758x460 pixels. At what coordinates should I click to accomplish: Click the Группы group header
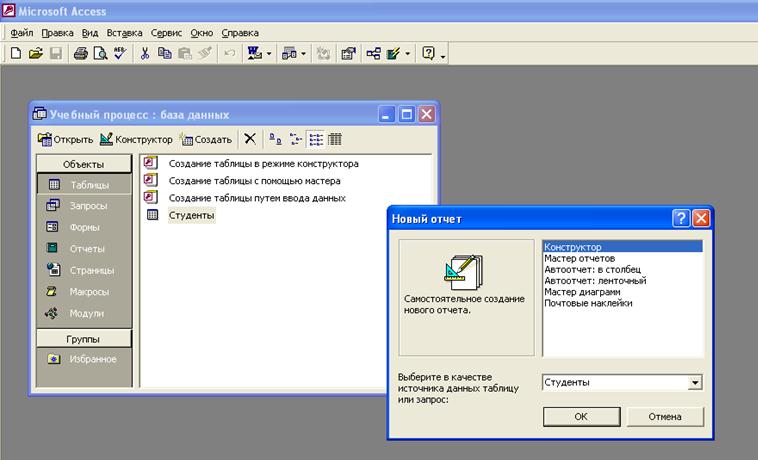coord(84,339)
